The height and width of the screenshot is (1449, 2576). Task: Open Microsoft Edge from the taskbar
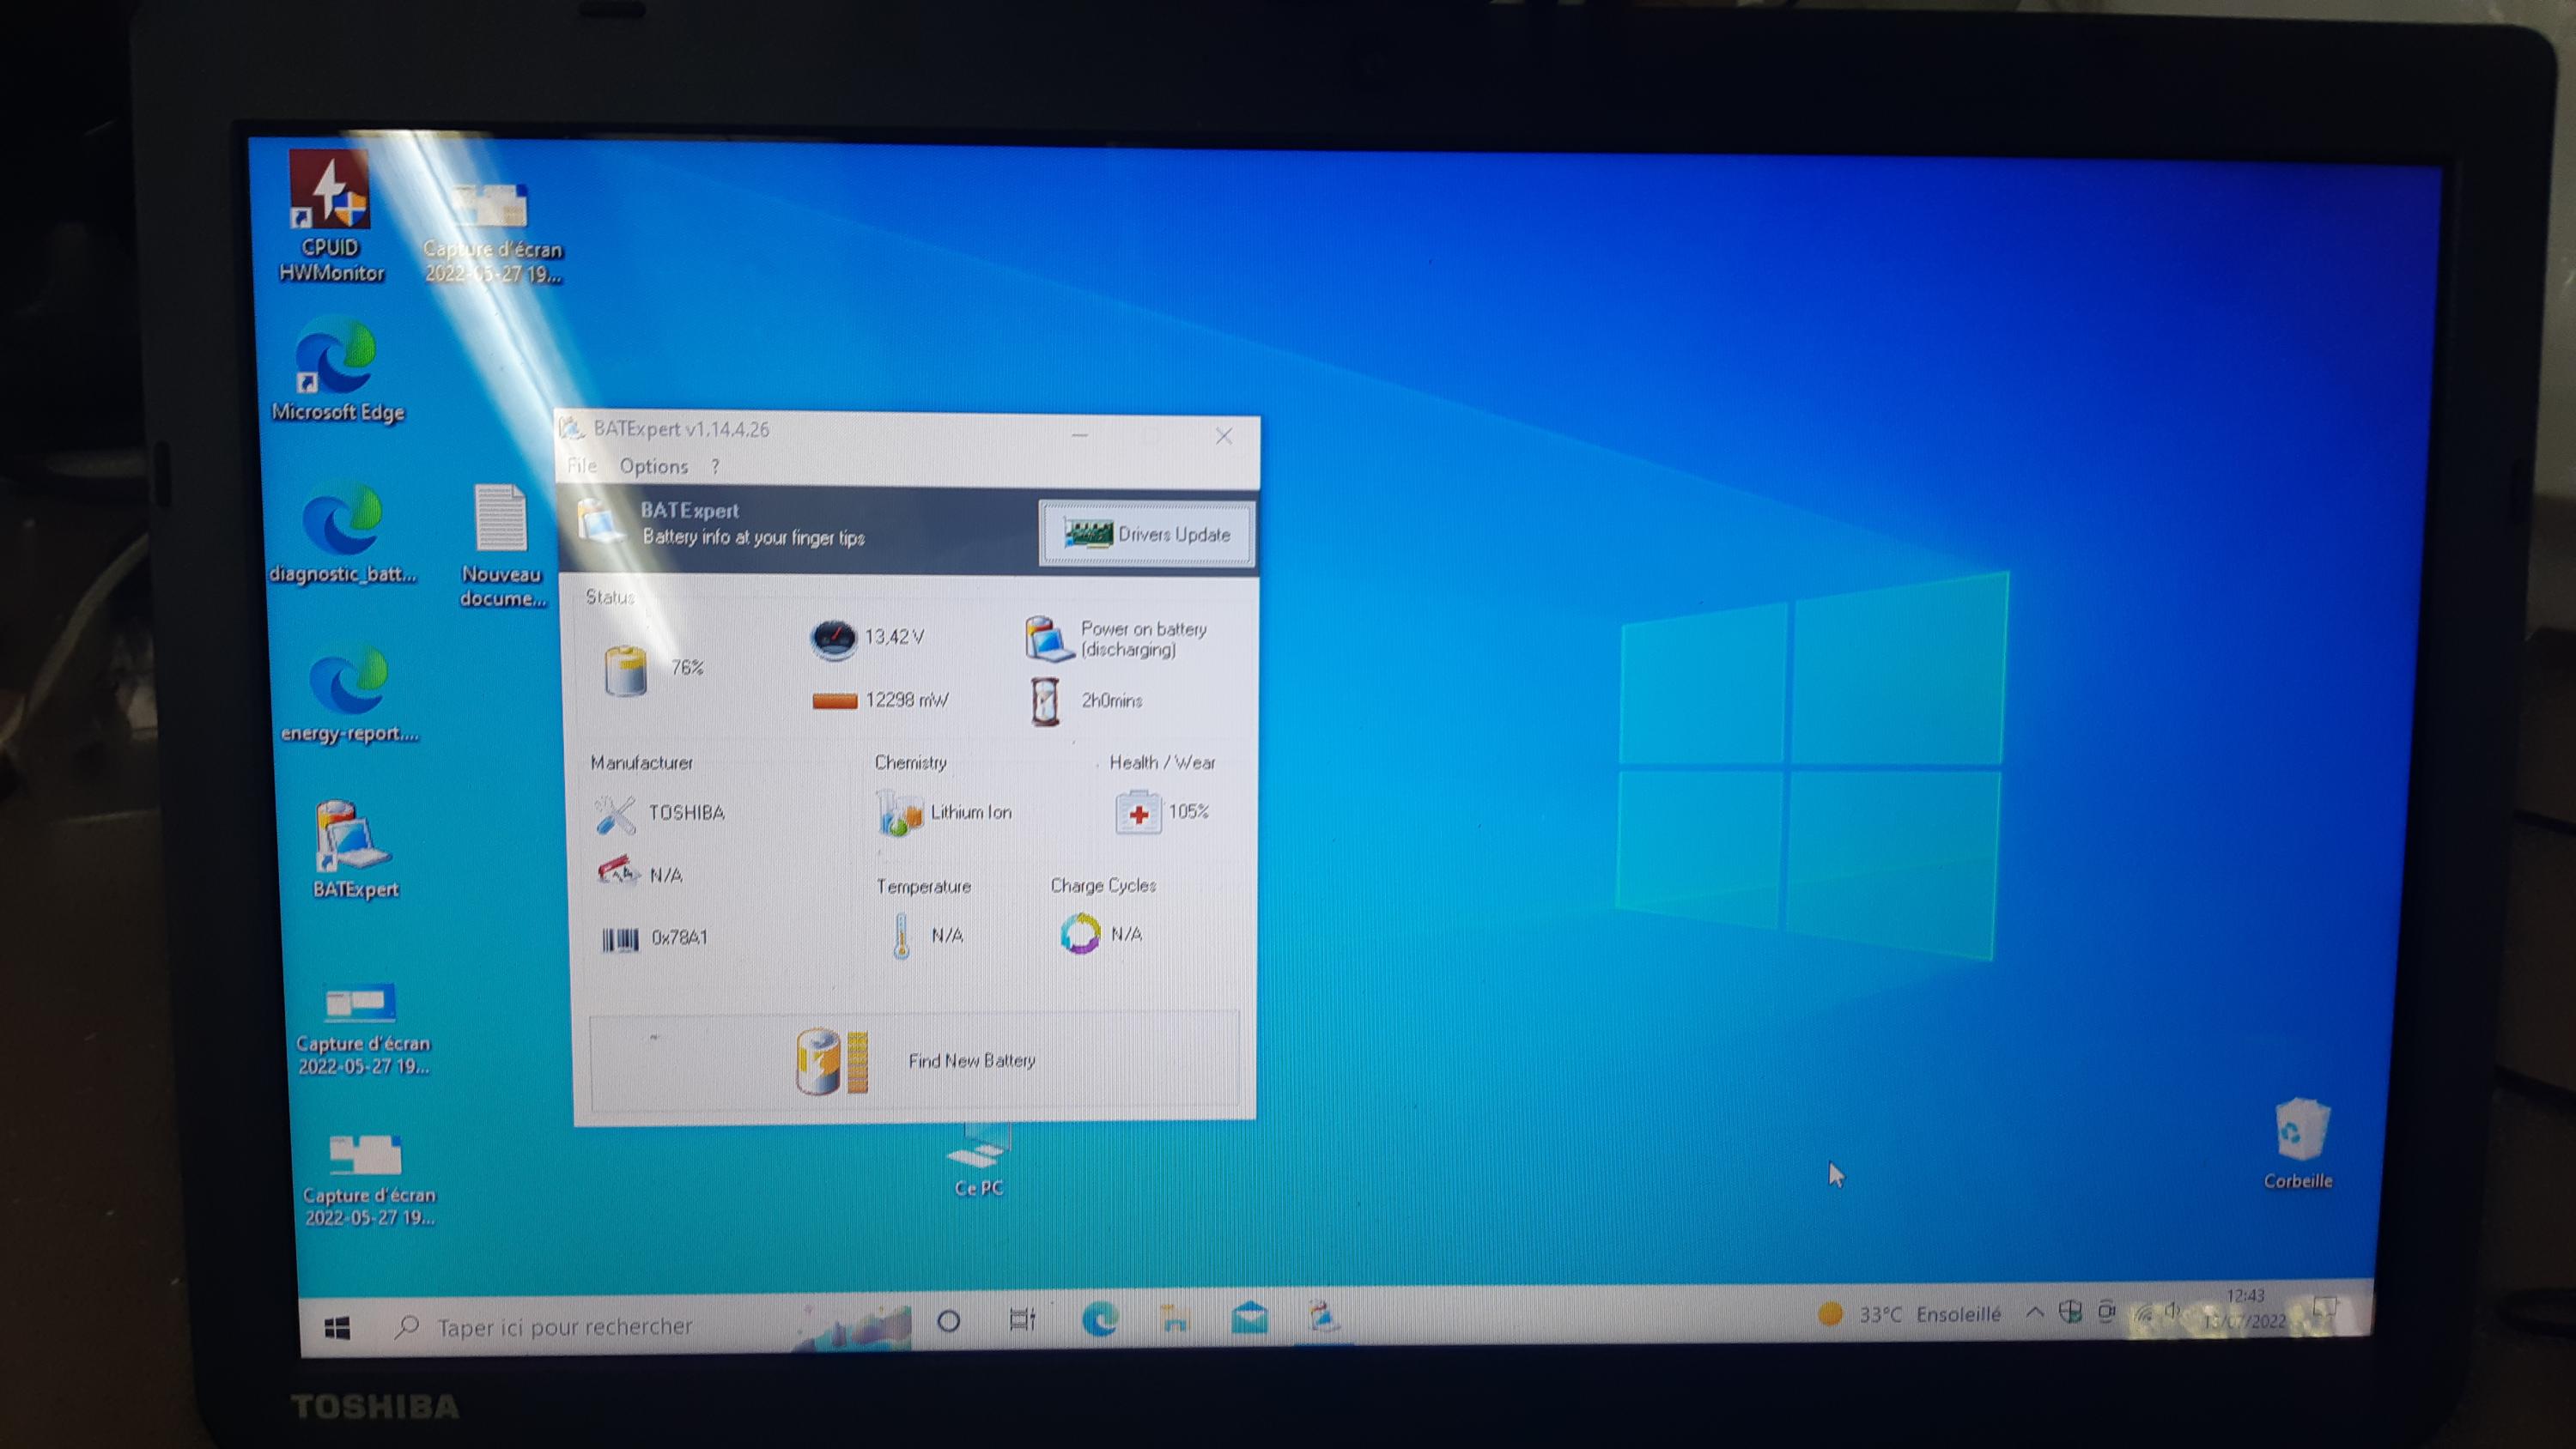coord(1100,1321)
